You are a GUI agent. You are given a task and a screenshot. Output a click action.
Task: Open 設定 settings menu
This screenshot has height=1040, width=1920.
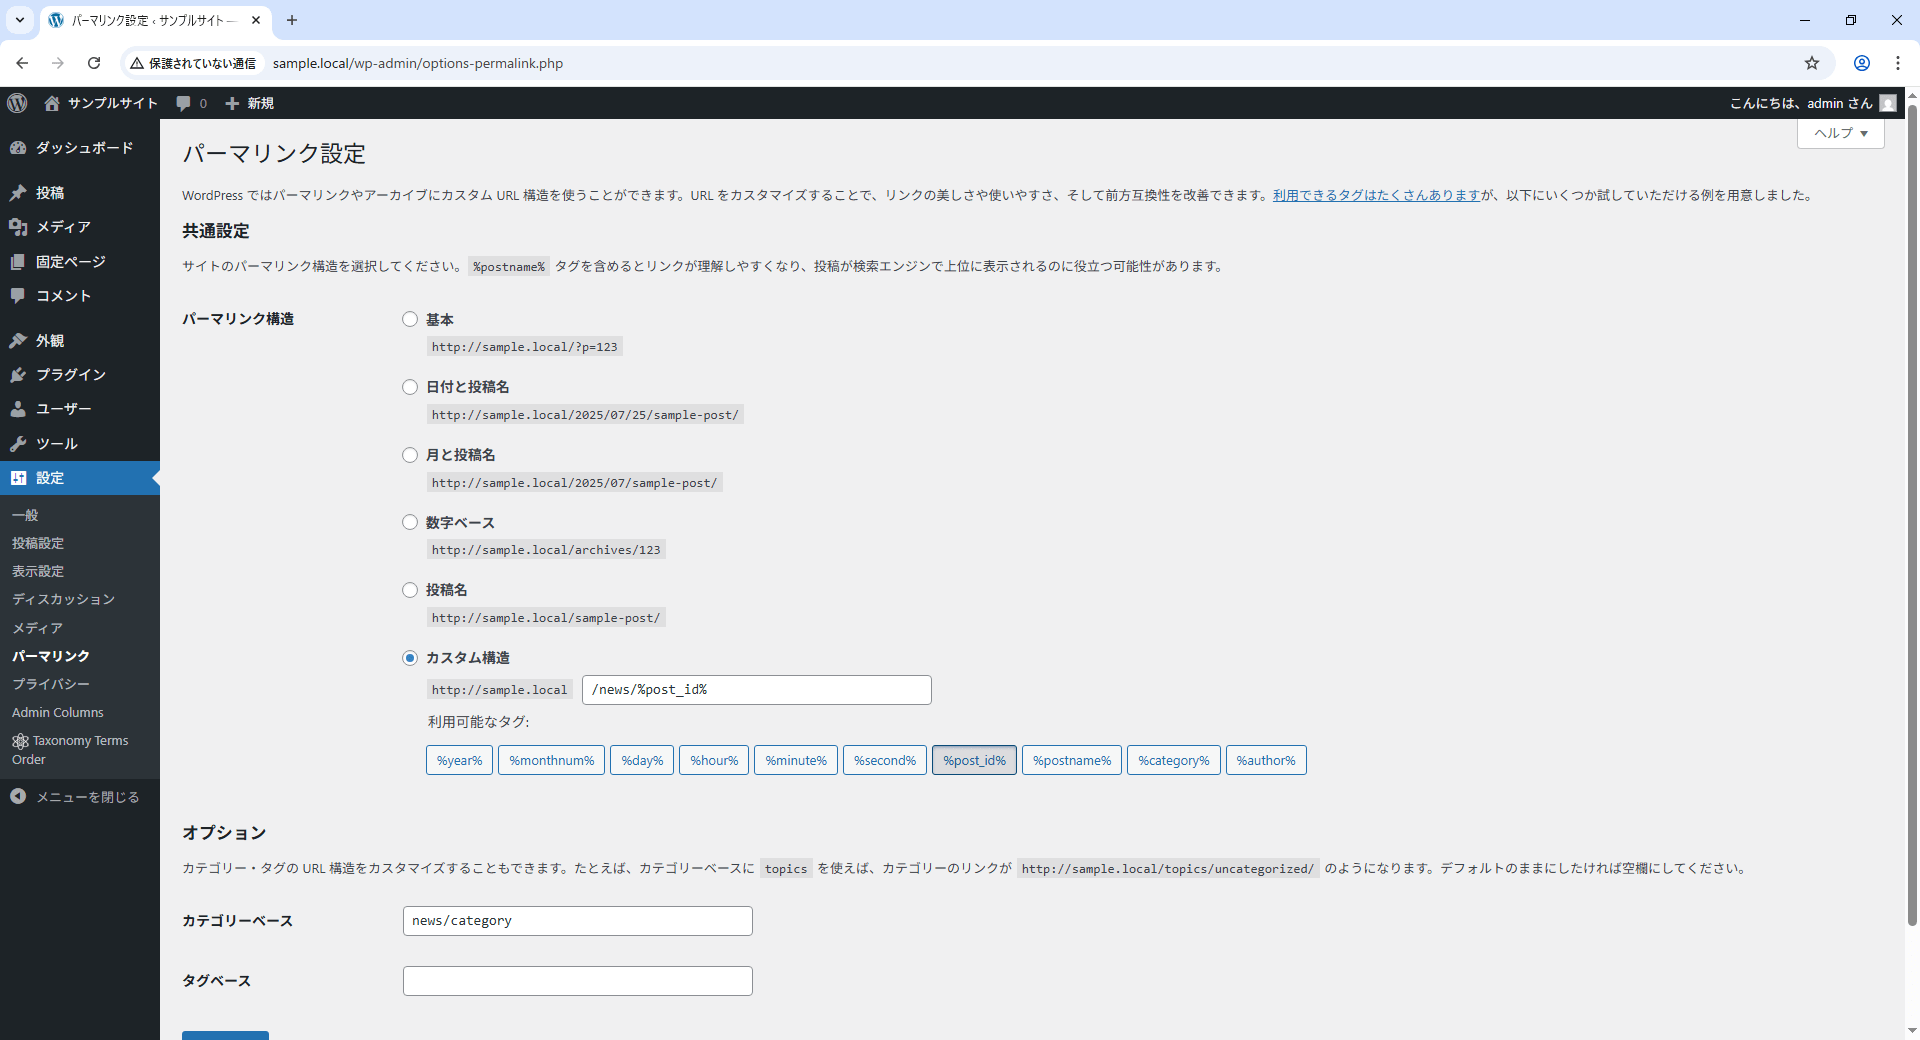click(x=80, y=478)
